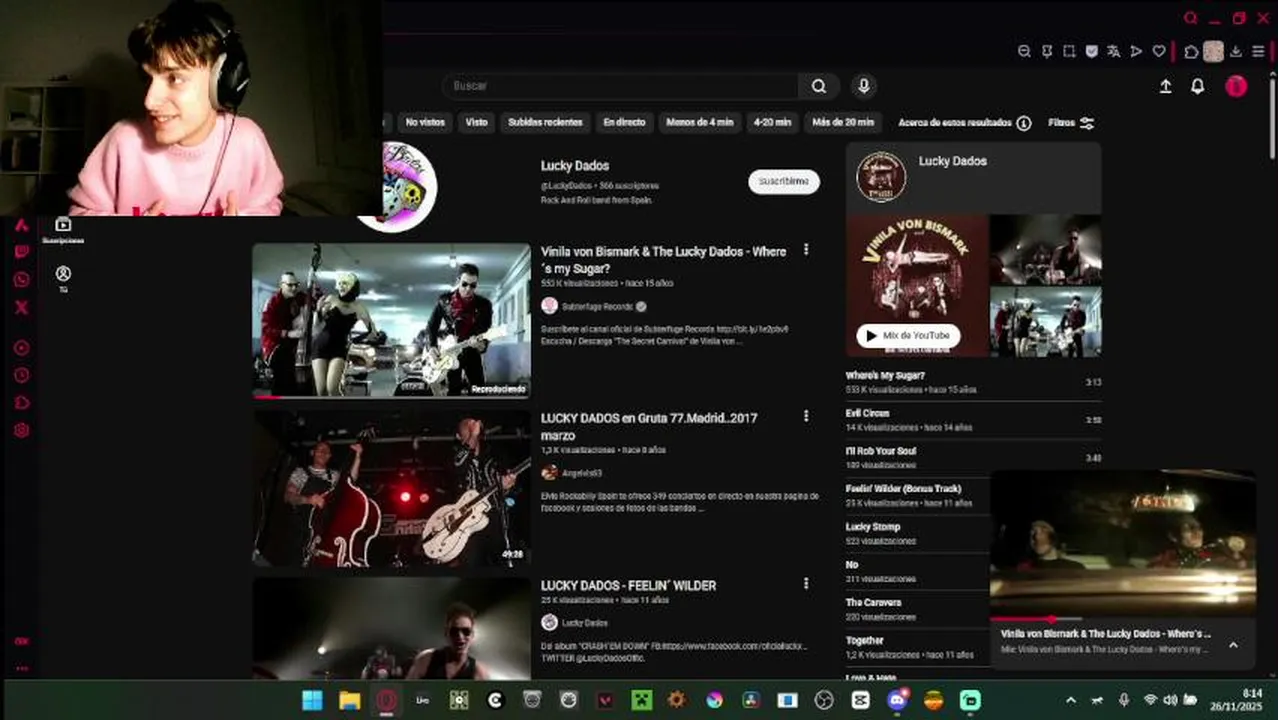
Task: Open File Explorer from the taskbar
Action: [349, 700]
